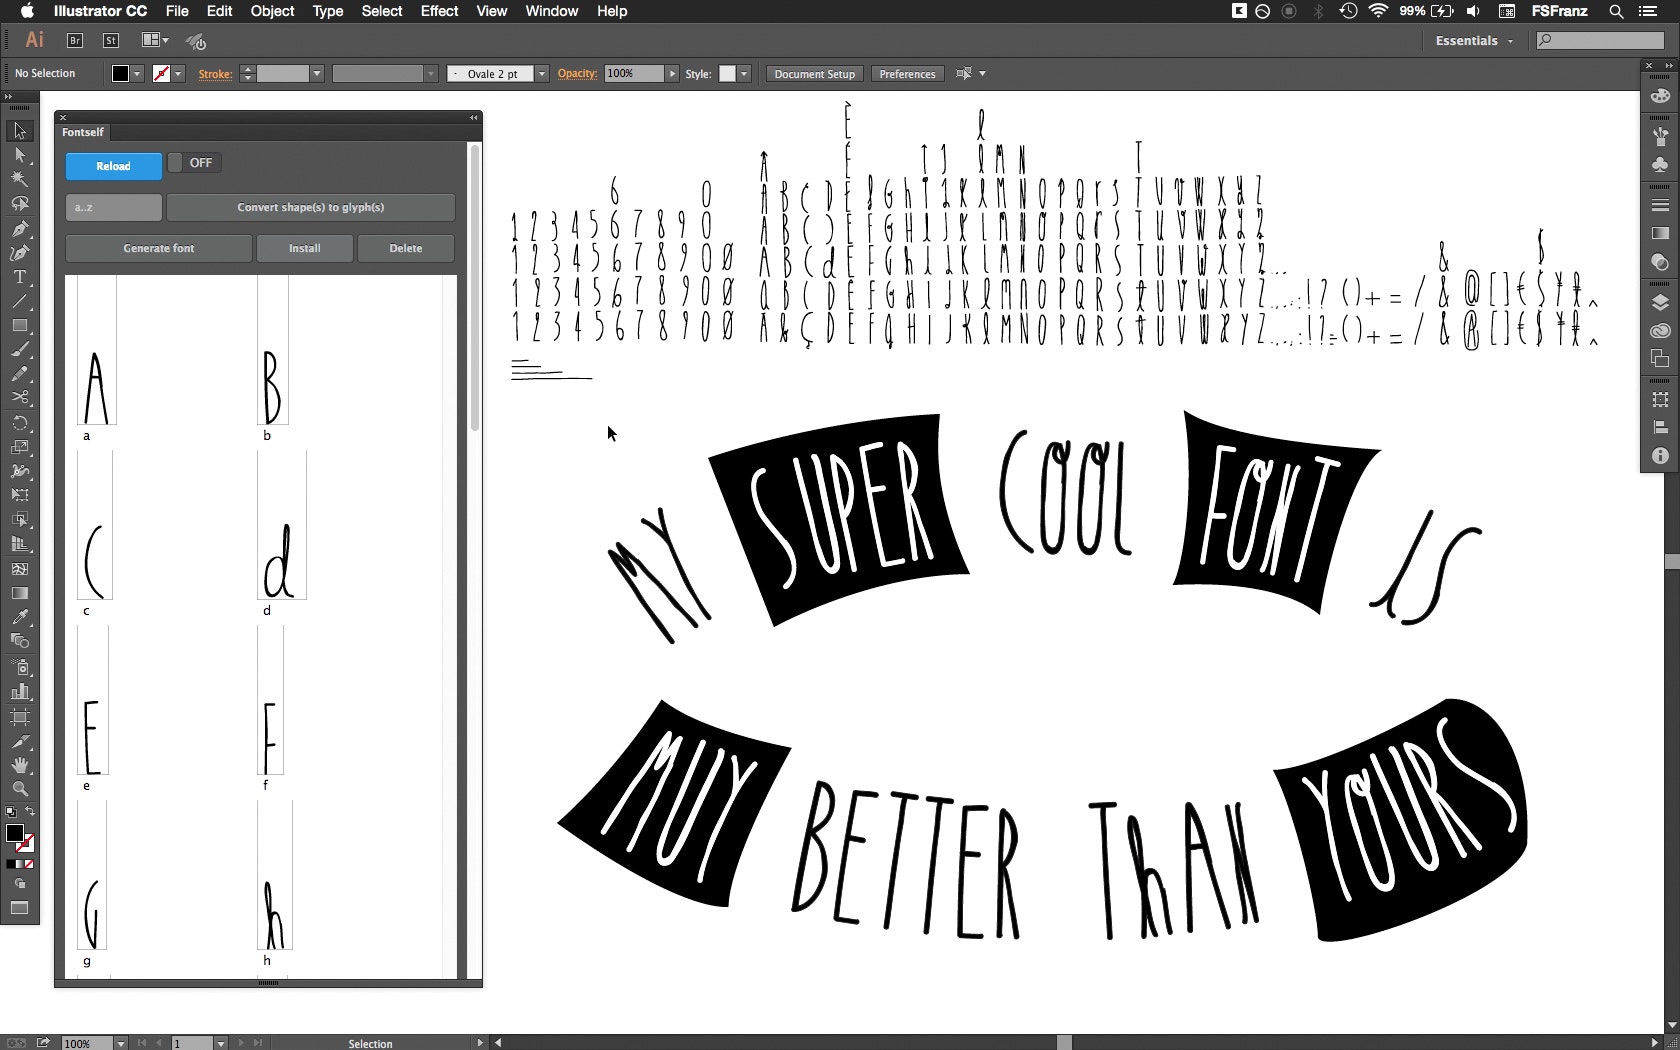Expand the Style dropdown arrow
The image size is (1680, 1050).
[744, 74]
